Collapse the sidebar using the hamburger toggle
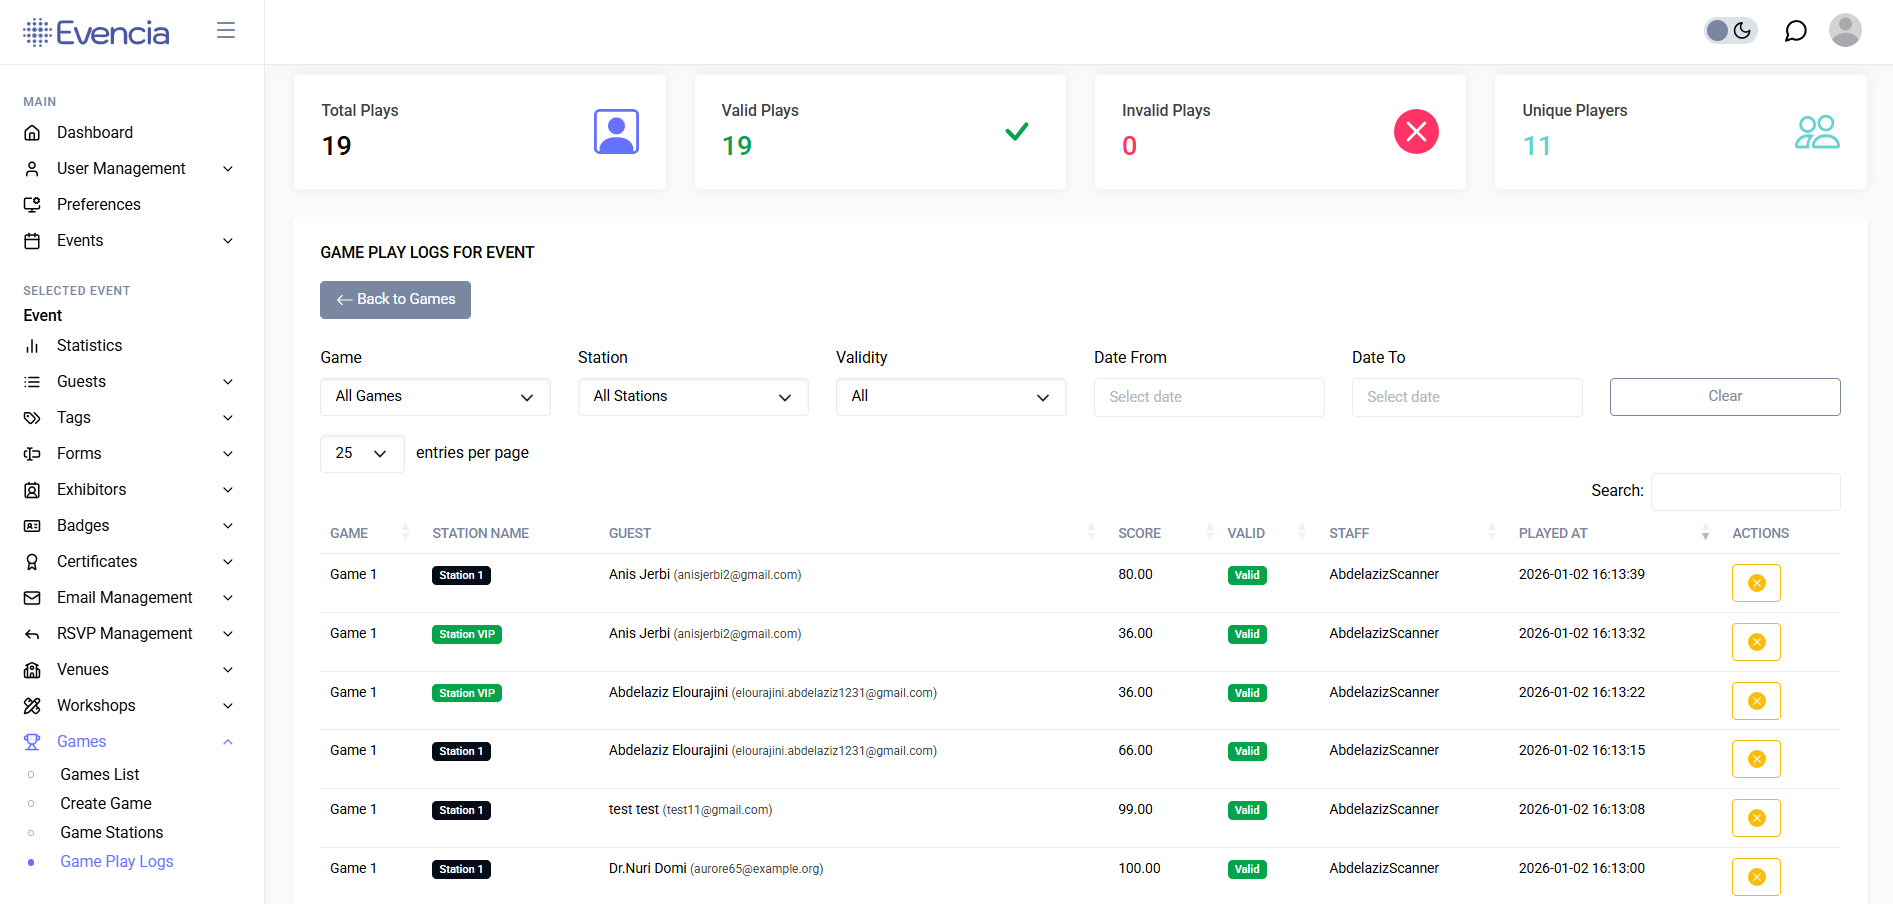The height and width of the screenshot is (904, 1893). coord(226,30)
